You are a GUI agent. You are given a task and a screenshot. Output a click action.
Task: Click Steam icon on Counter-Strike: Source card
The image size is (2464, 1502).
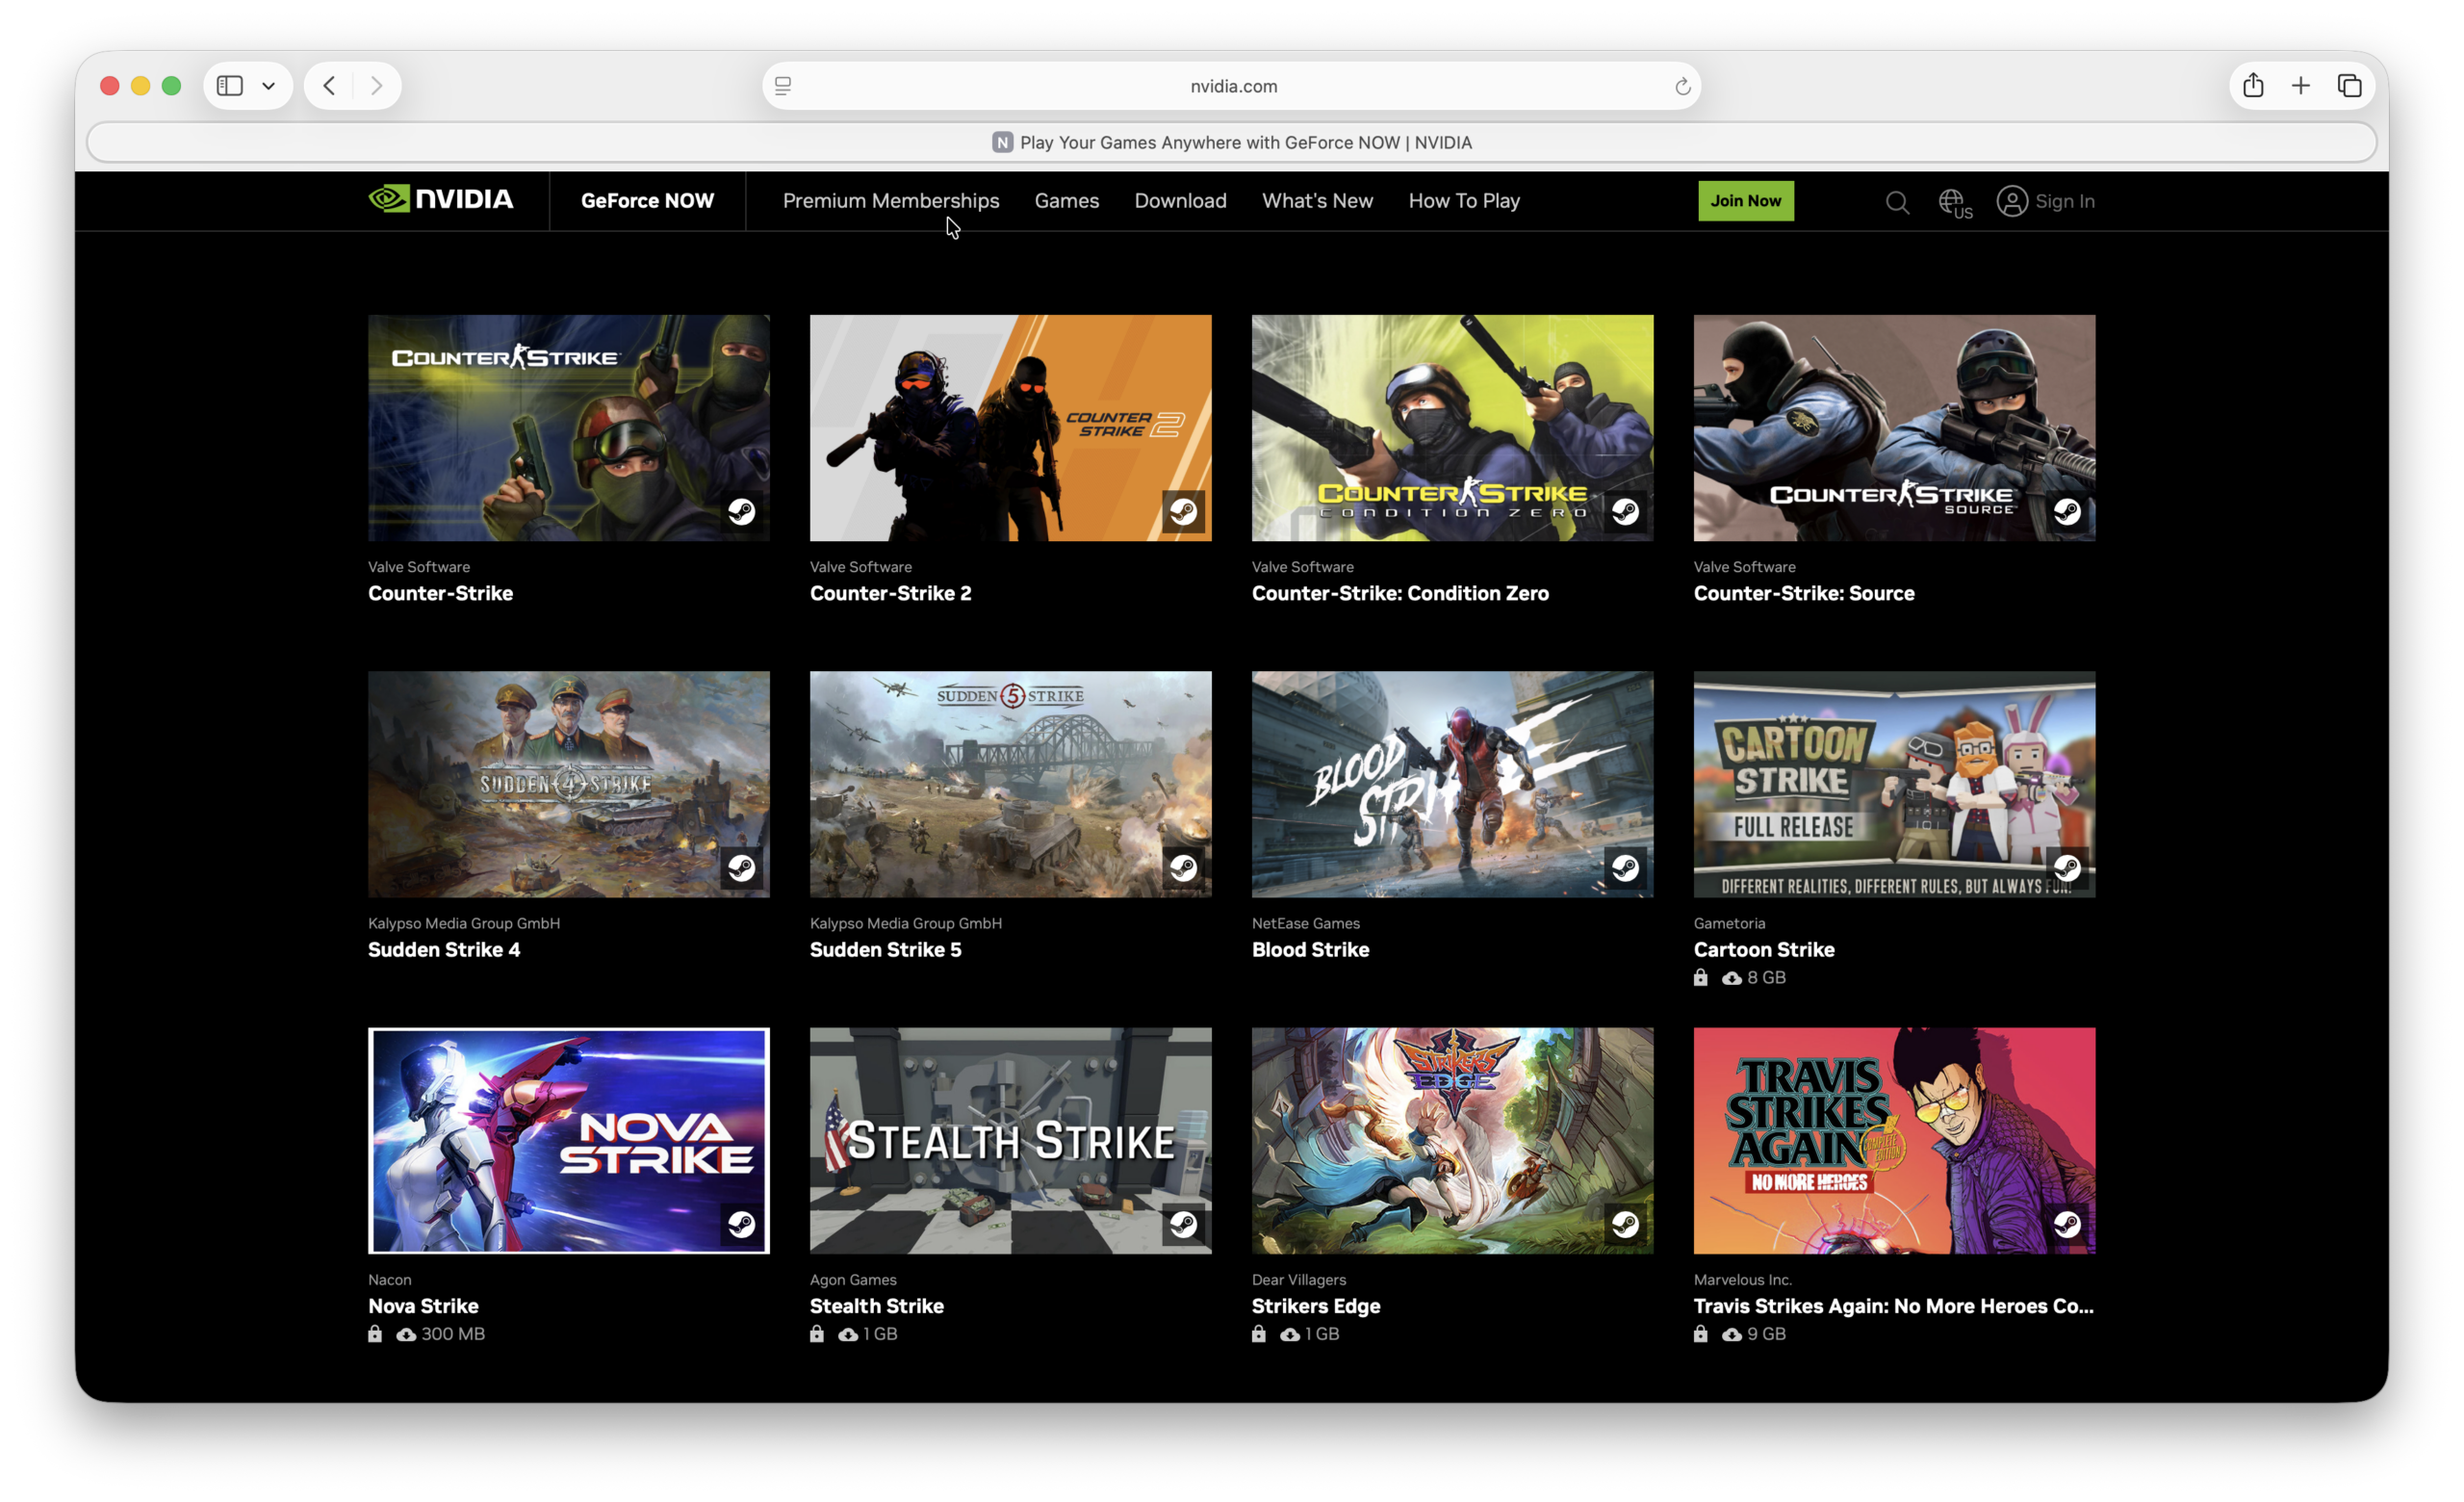point(2067,512)
